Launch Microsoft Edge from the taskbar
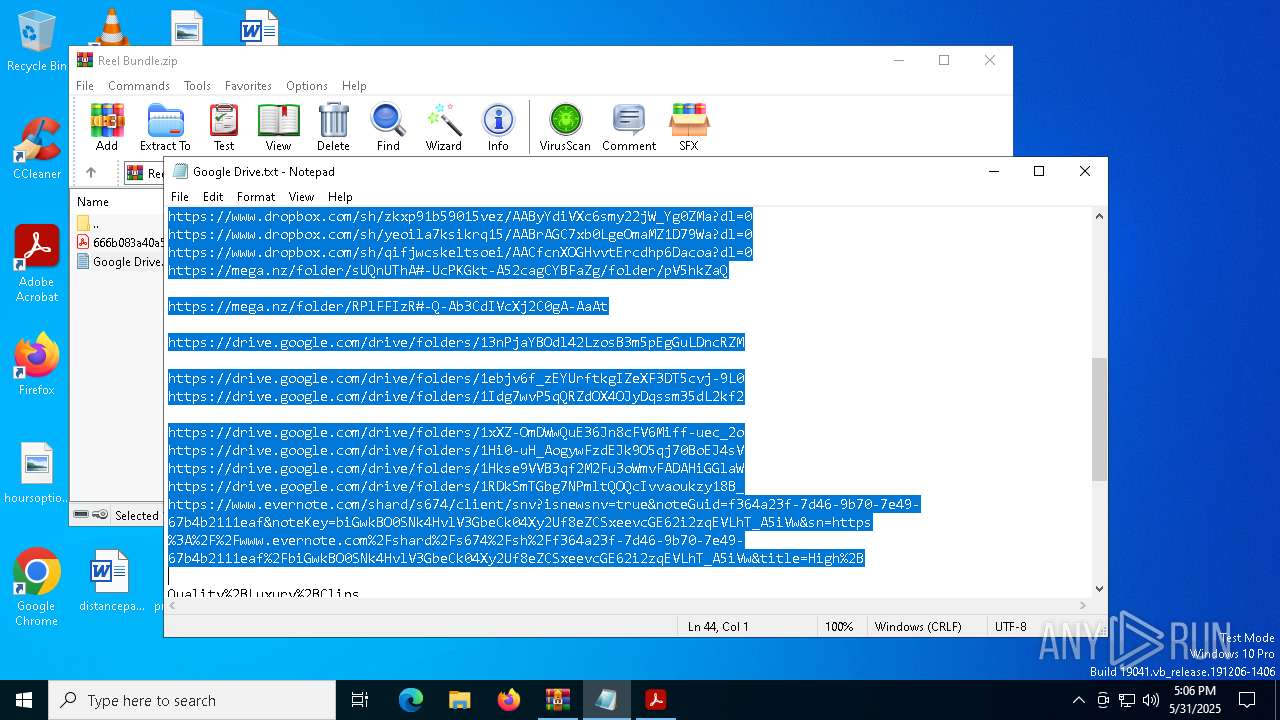Screen dimensions: 1280x720 coord(411,700)
